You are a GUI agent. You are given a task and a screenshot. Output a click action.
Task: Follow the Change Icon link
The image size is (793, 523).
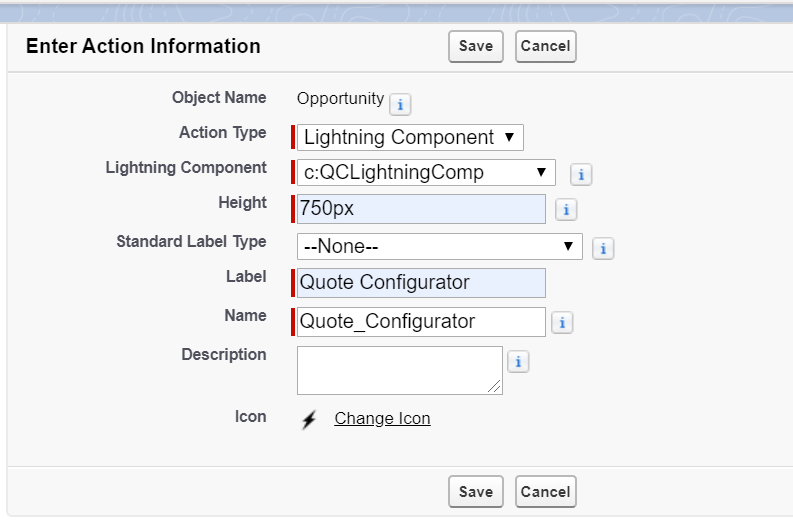pyautogui.click(x=382, y=419)
